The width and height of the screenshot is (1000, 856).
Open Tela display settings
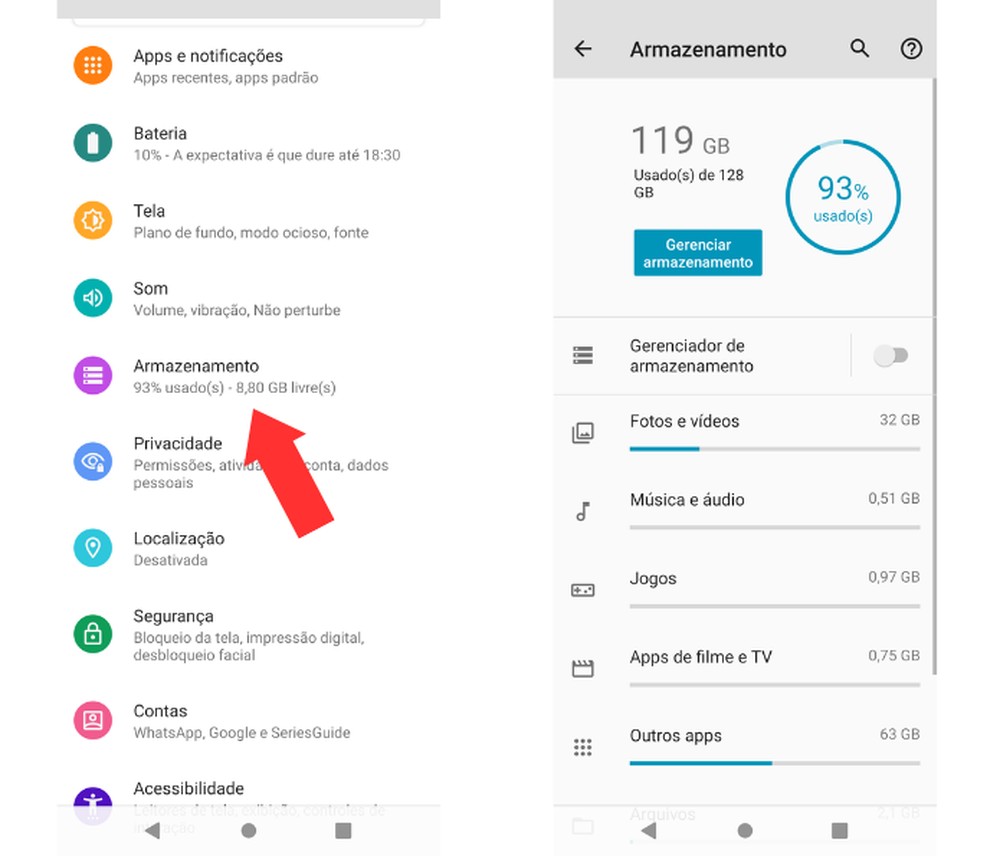tap(249, 221)
